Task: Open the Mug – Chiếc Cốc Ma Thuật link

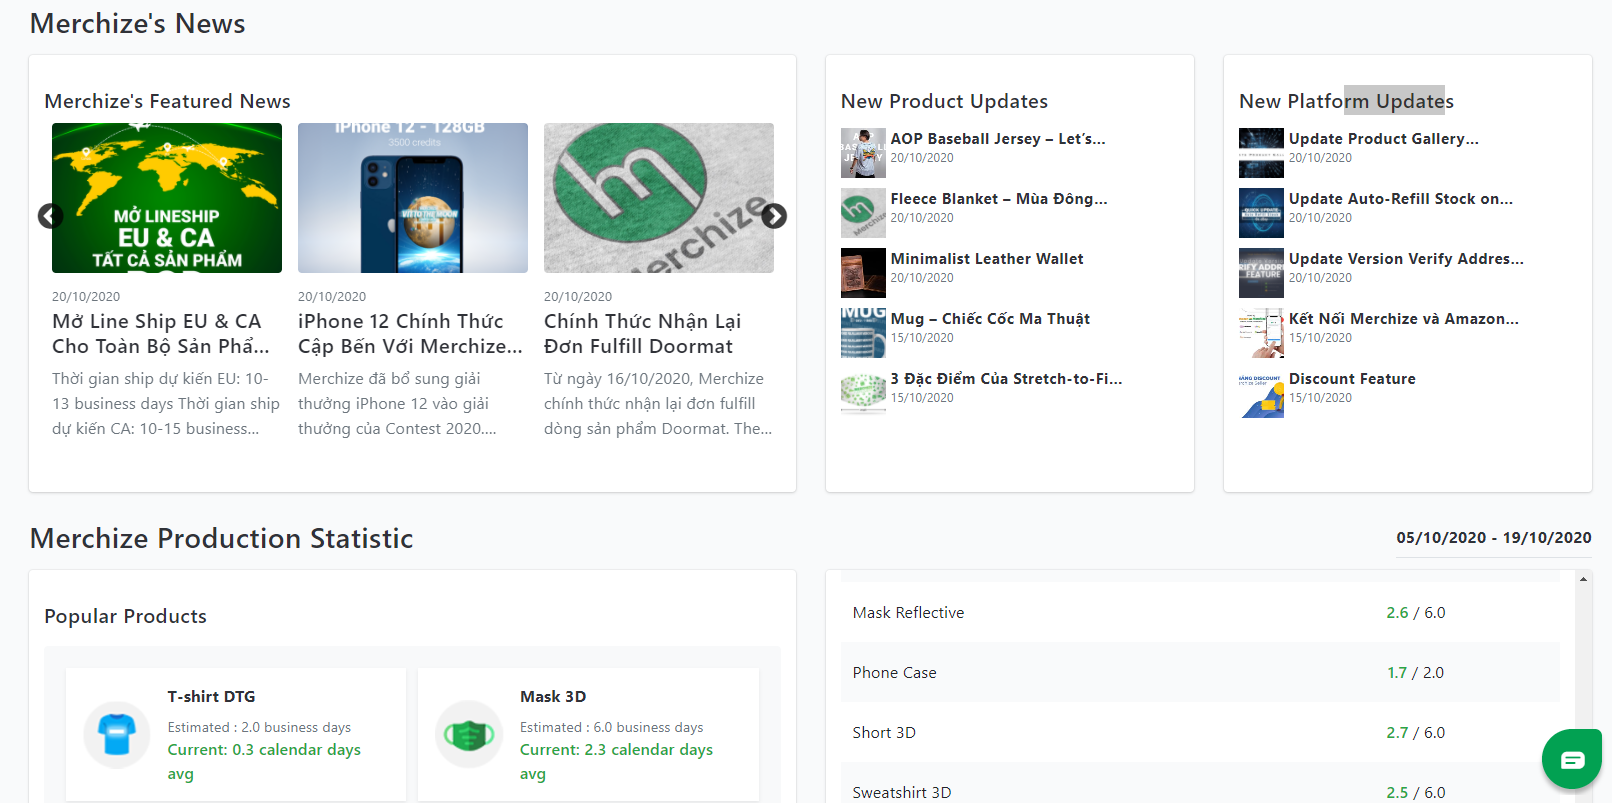Action: pyautogui.click(x=990, y=319)
